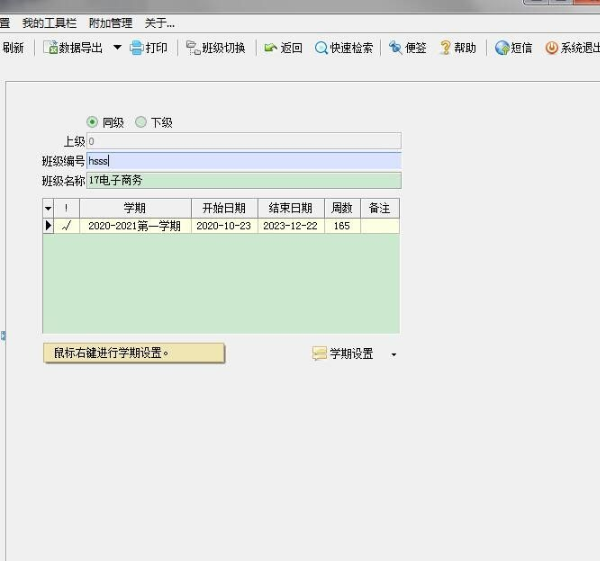Click the 返回 return icon
The height and width of the screenshot is (561, 600).
pyautogui.click(x=271, y=48)
